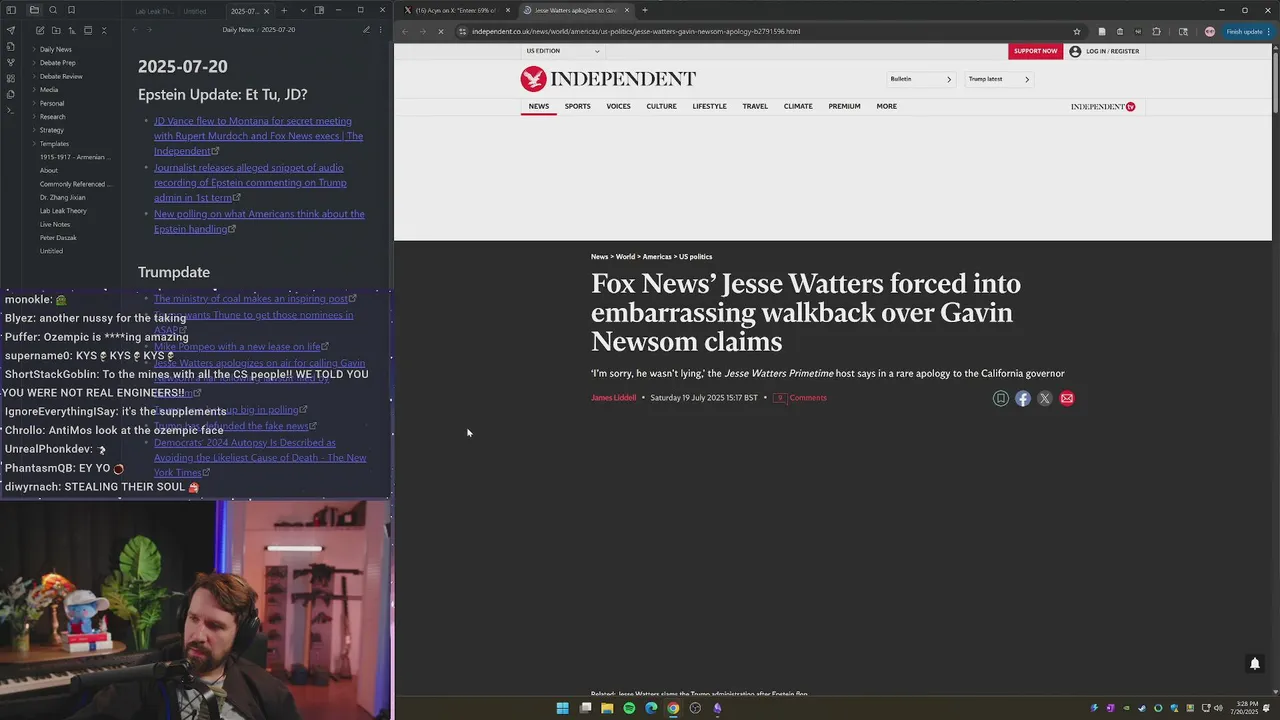Click Log in / Register
Image resolution: width=1280 pixels, height=720 pixels.
tap(1104, 51)
